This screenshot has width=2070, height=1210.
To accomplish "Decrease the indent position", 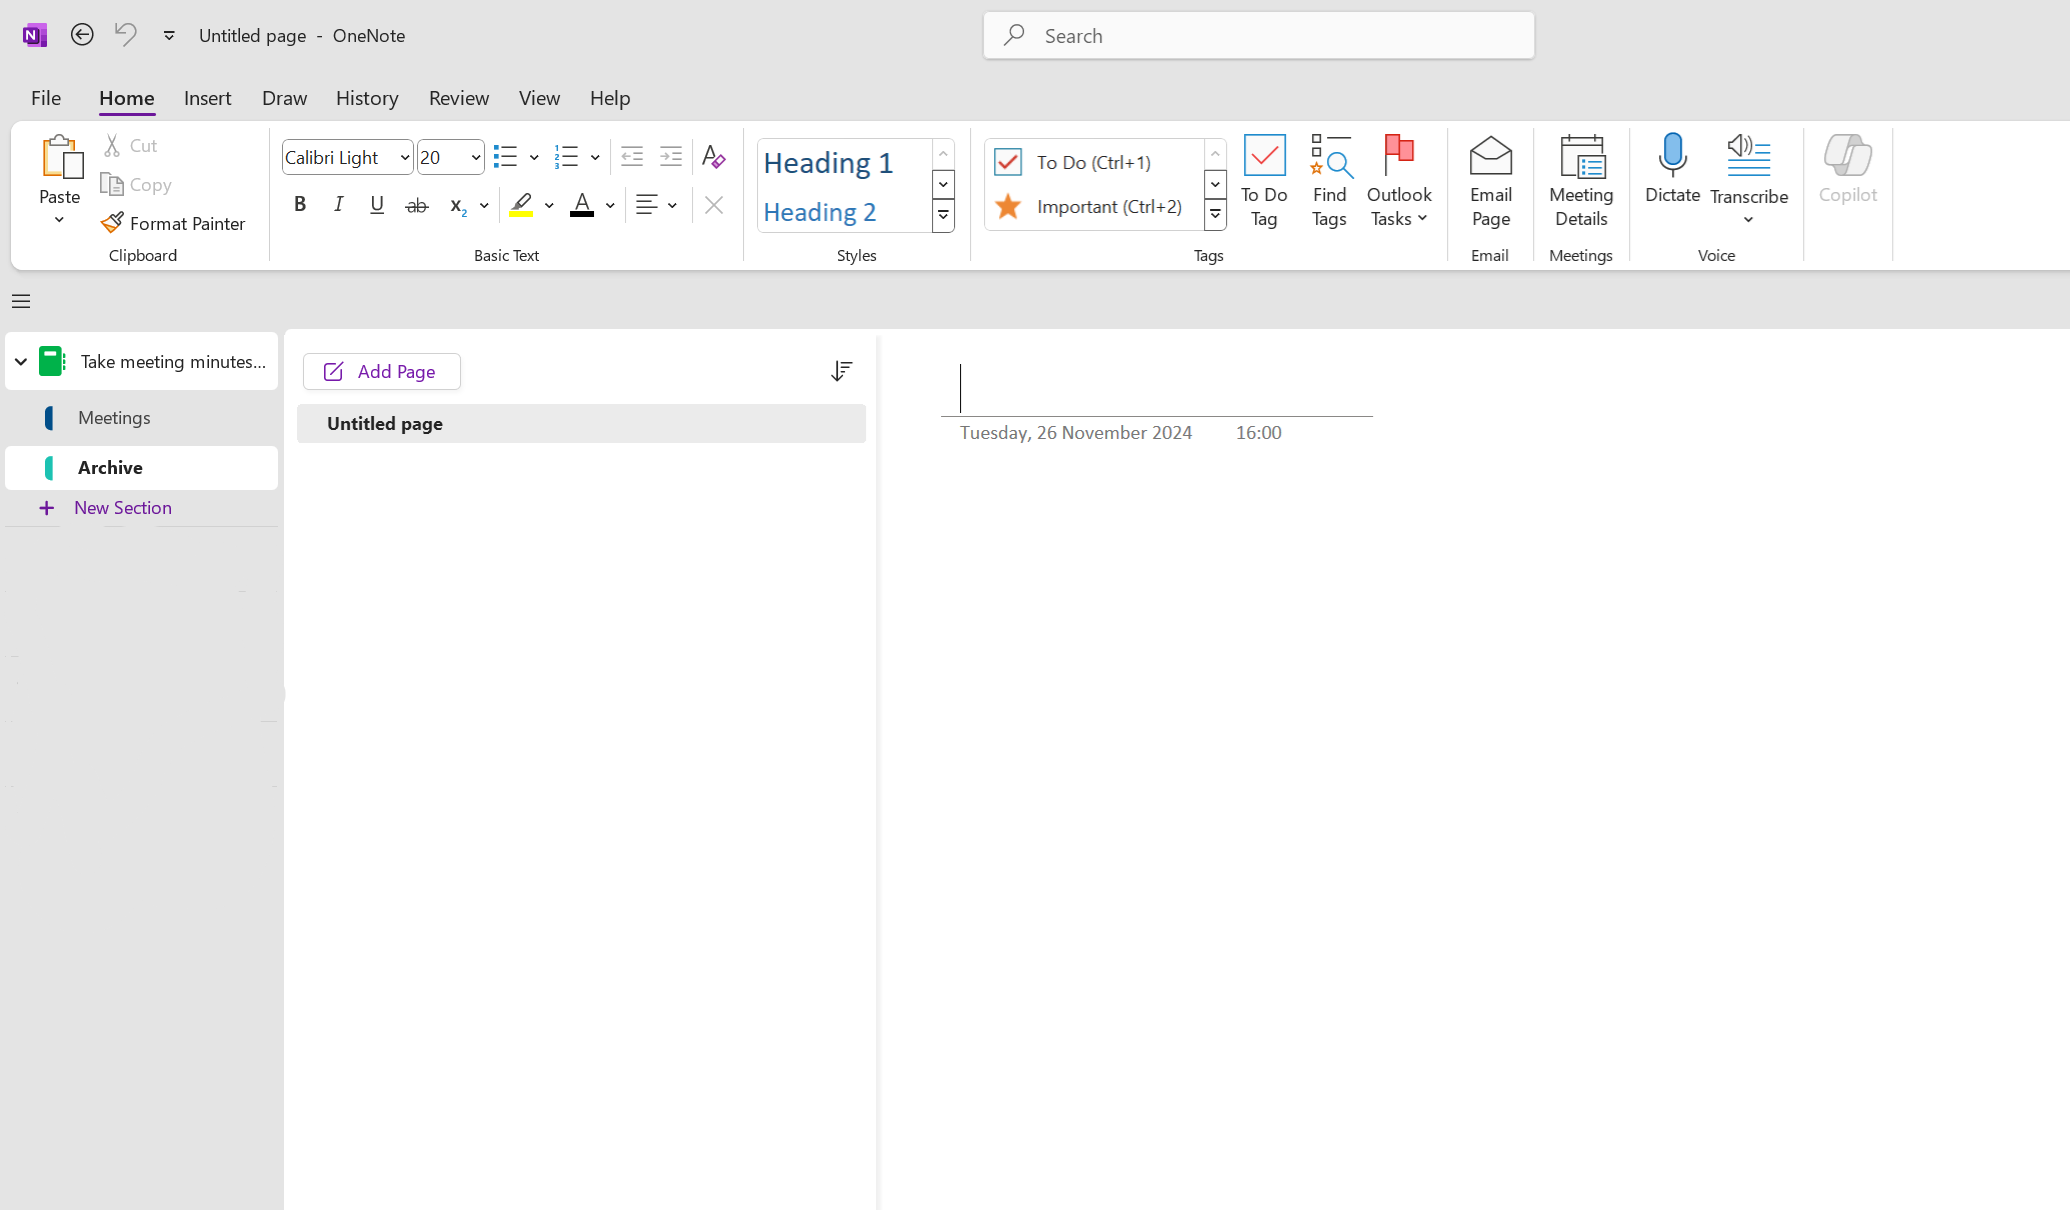I will tap(632, 156).
